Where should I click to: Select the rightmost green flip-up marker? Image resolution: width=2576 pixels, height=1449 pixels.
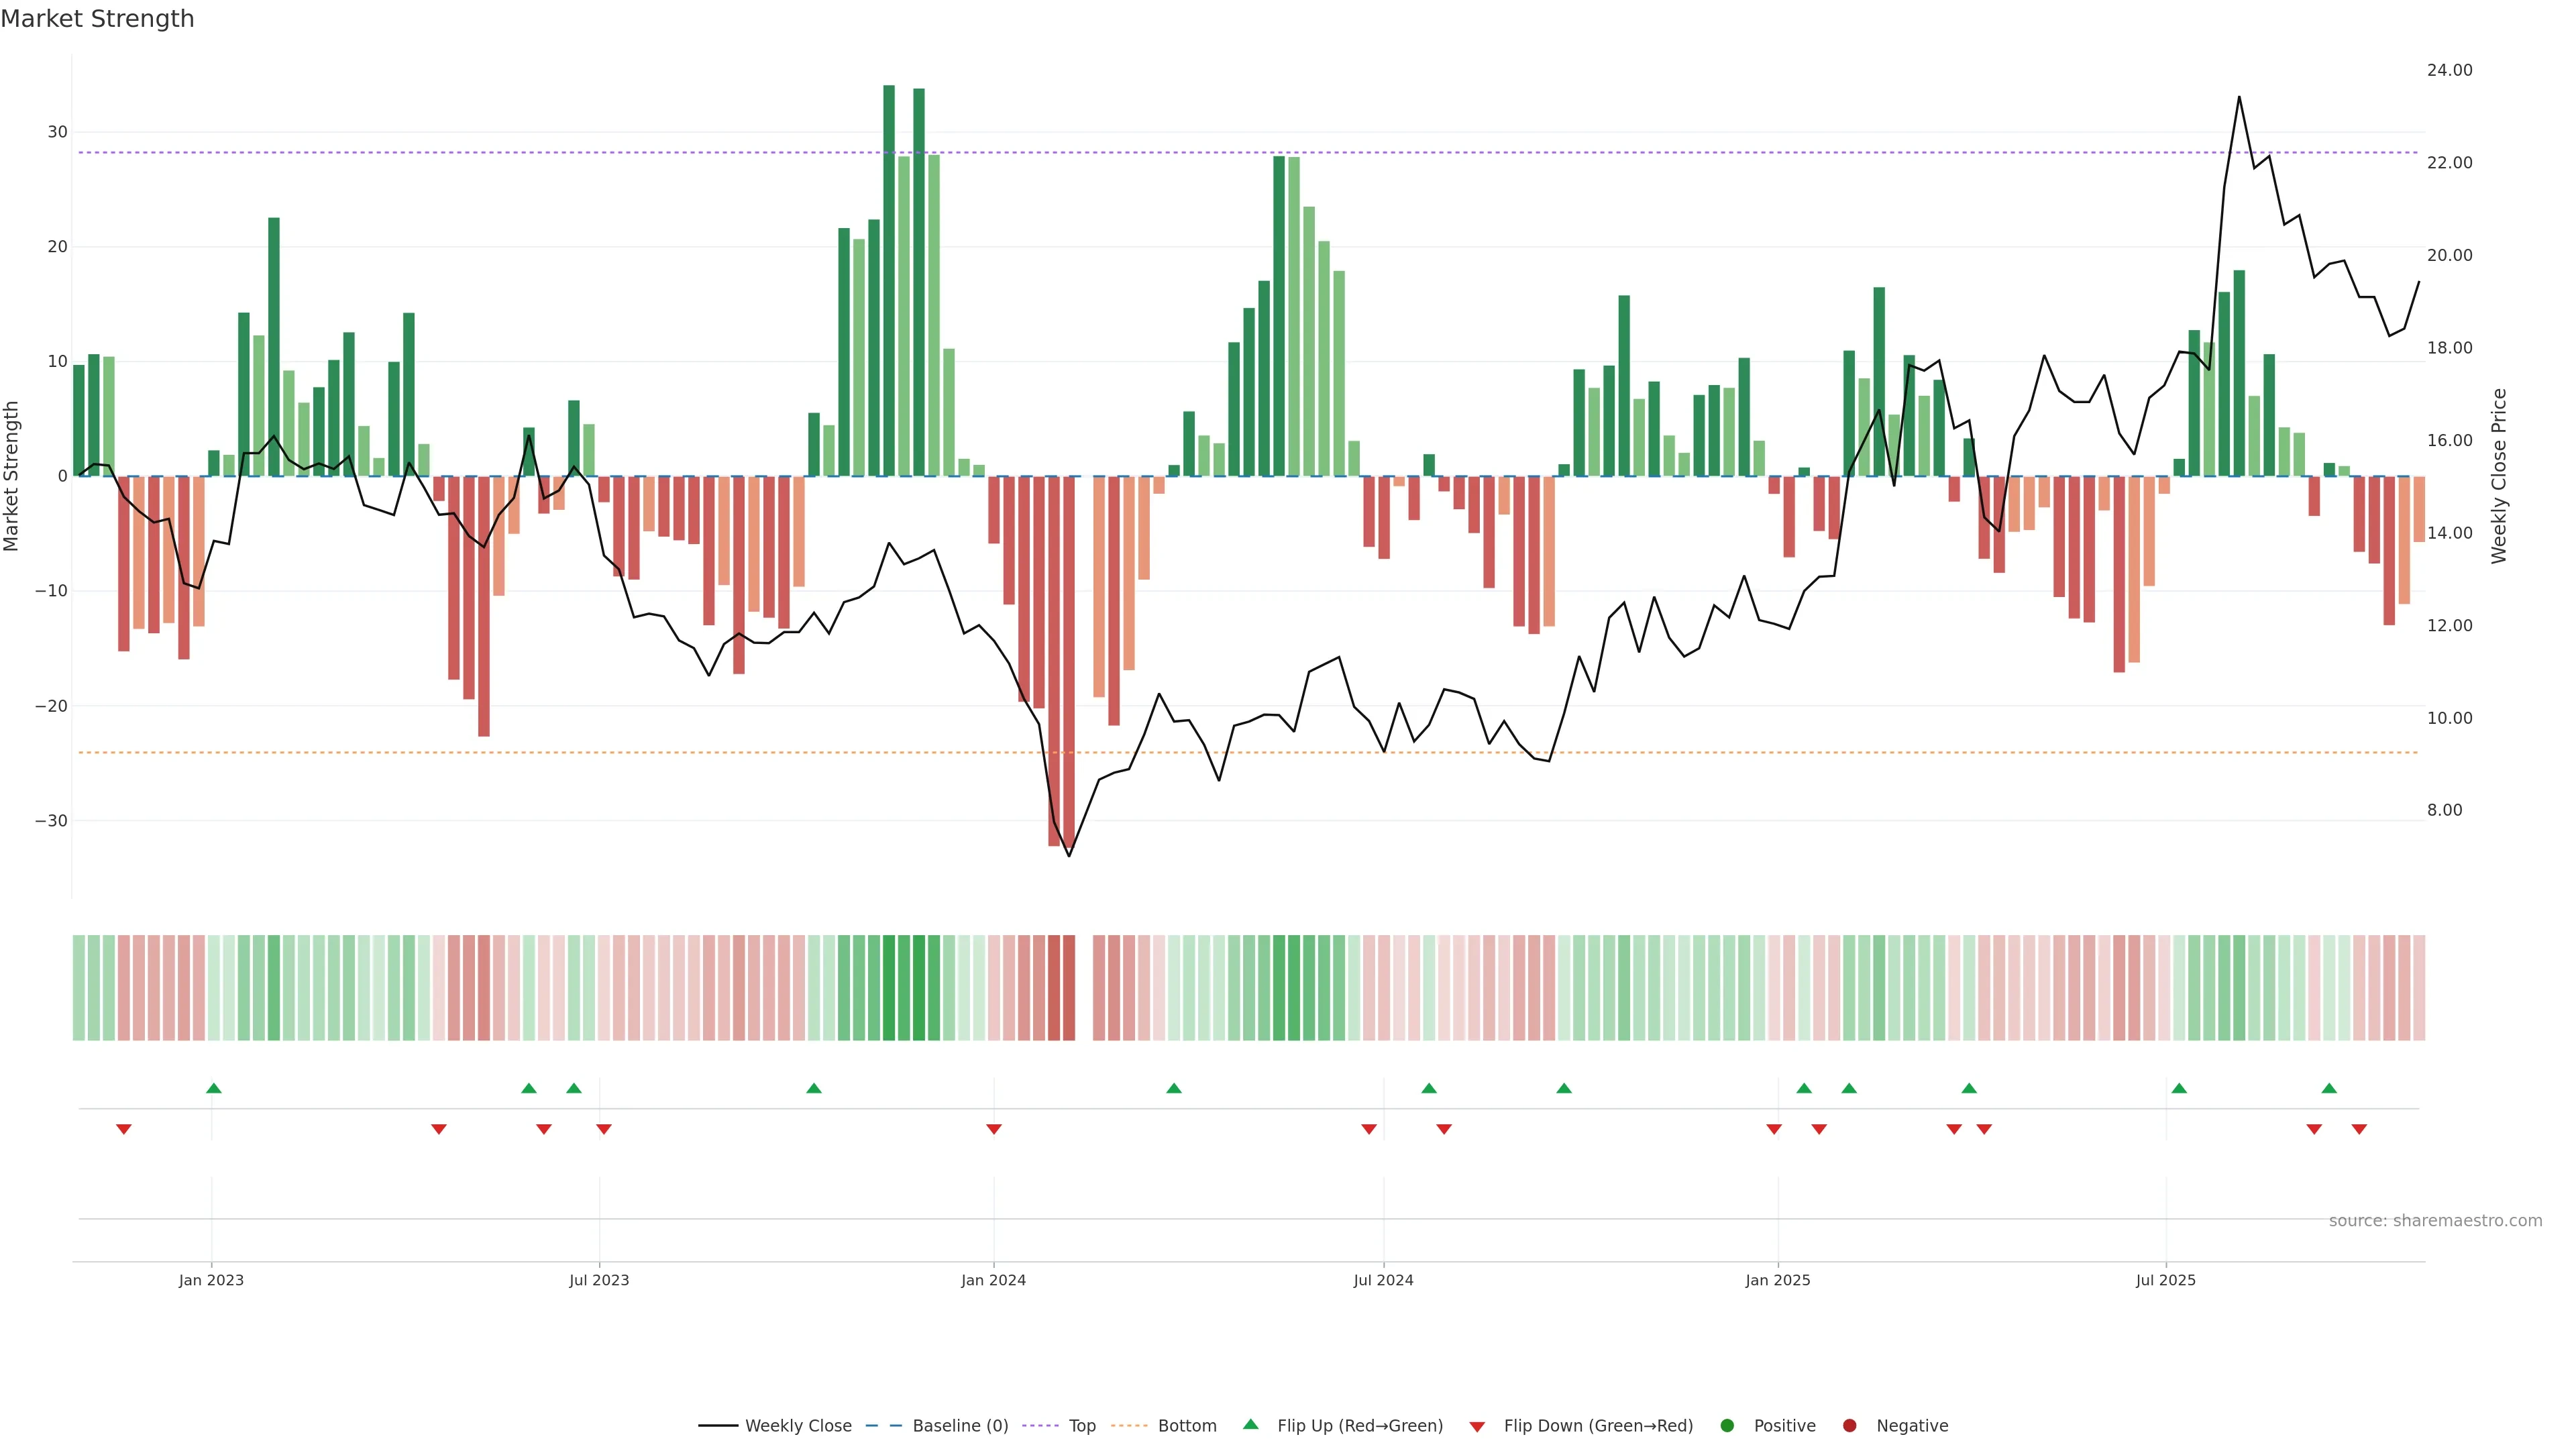[2329, 1088]
